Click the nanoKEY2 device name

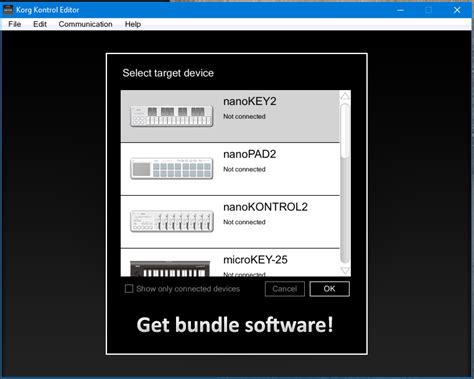250,101
